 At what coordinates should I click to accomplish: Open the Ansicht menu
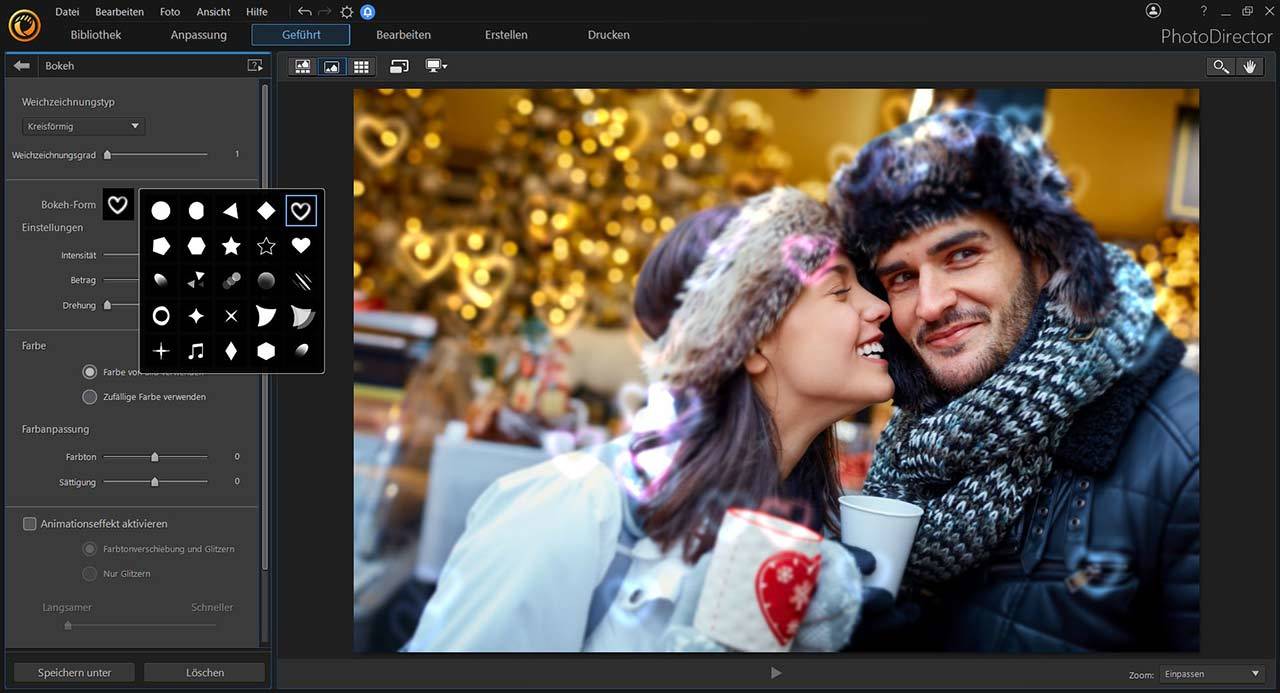click(x=213, y=12)
